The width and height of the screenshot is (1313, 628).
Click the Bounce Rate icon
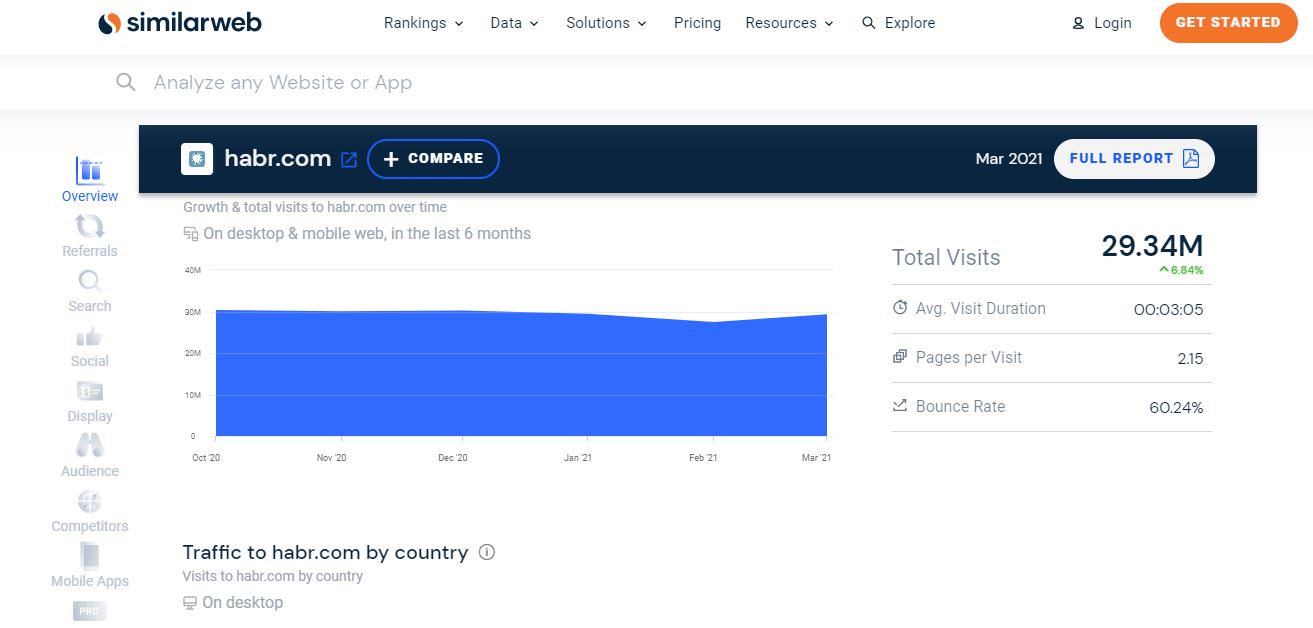point(900,406)
